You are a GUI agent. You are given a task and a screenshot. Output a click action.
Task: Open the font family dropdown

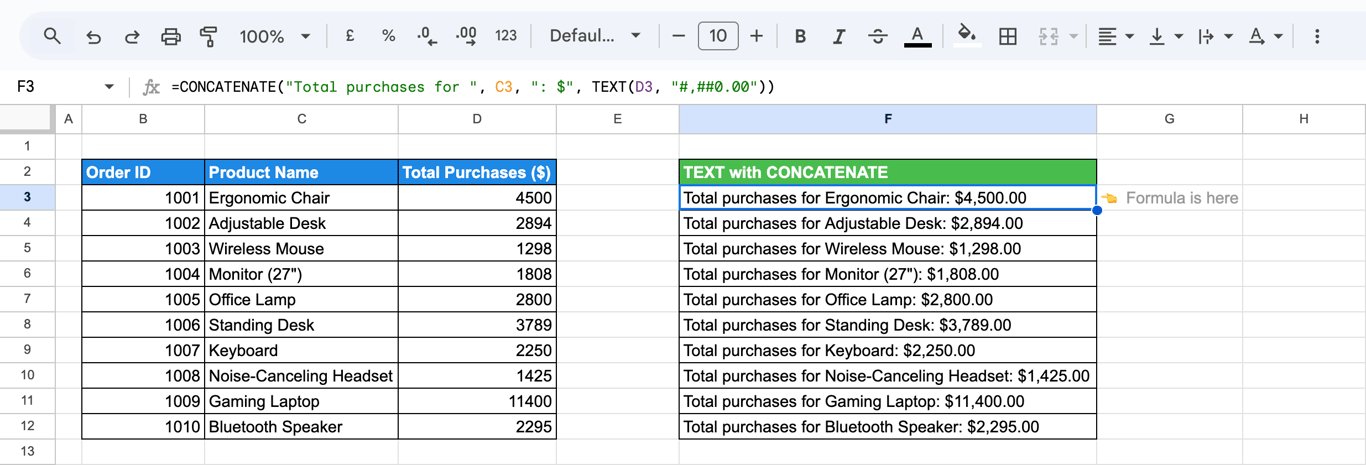pyautogui.click(x=595, y=36)
